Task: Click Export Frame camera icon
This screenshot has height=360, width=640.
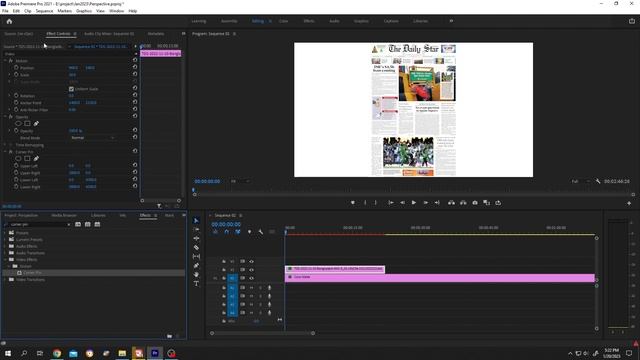Action: [x=475, y=202]
